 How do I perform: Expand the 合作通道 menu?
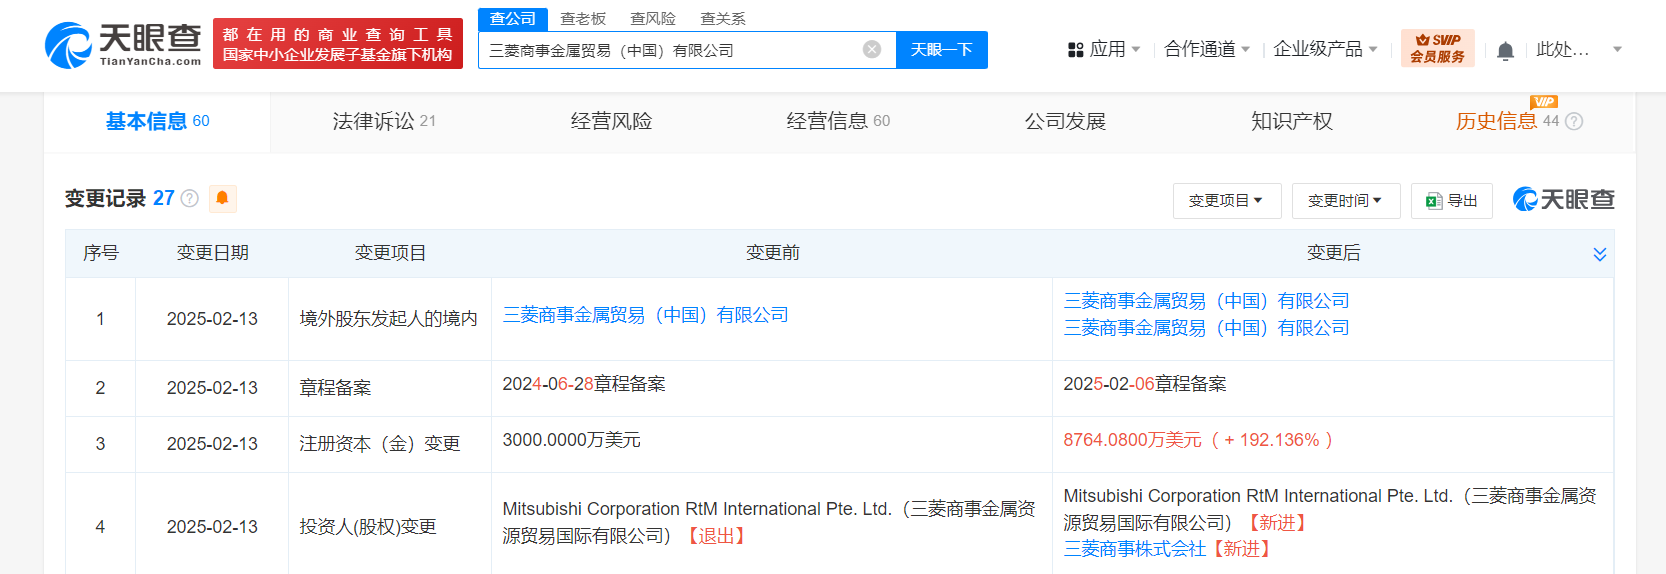[x=1207, y=49]
